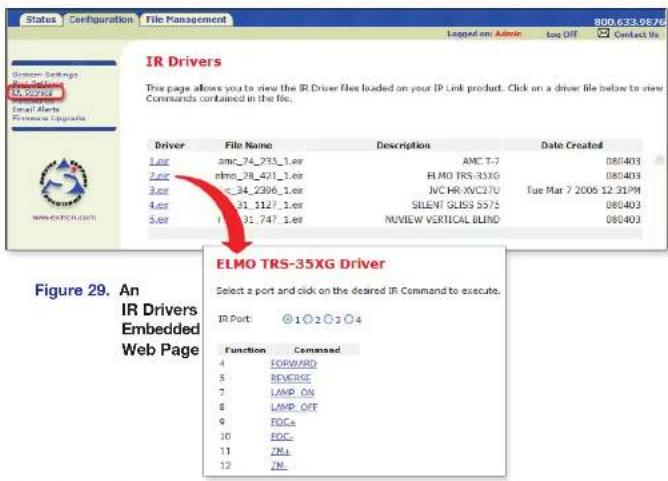The image size is (668, 481).
Task: Execute the LAMP_OFF IR command
Action: coord(294,408)
